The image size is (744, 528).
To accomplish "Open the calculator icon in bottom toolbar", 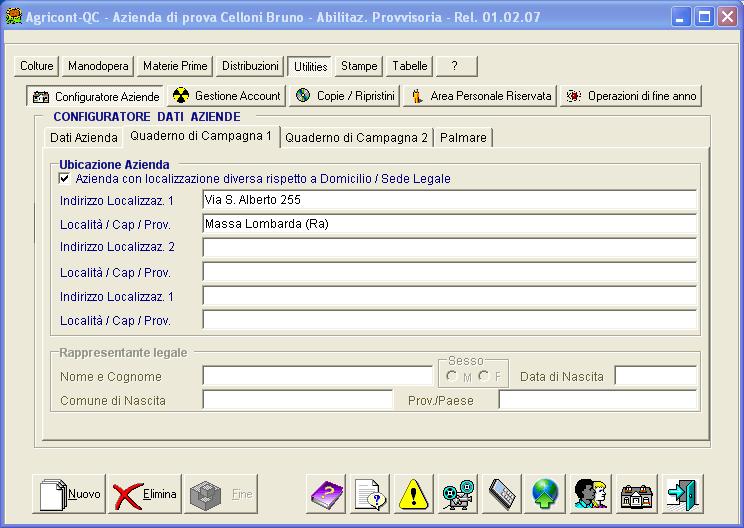I will pos(502,494).
